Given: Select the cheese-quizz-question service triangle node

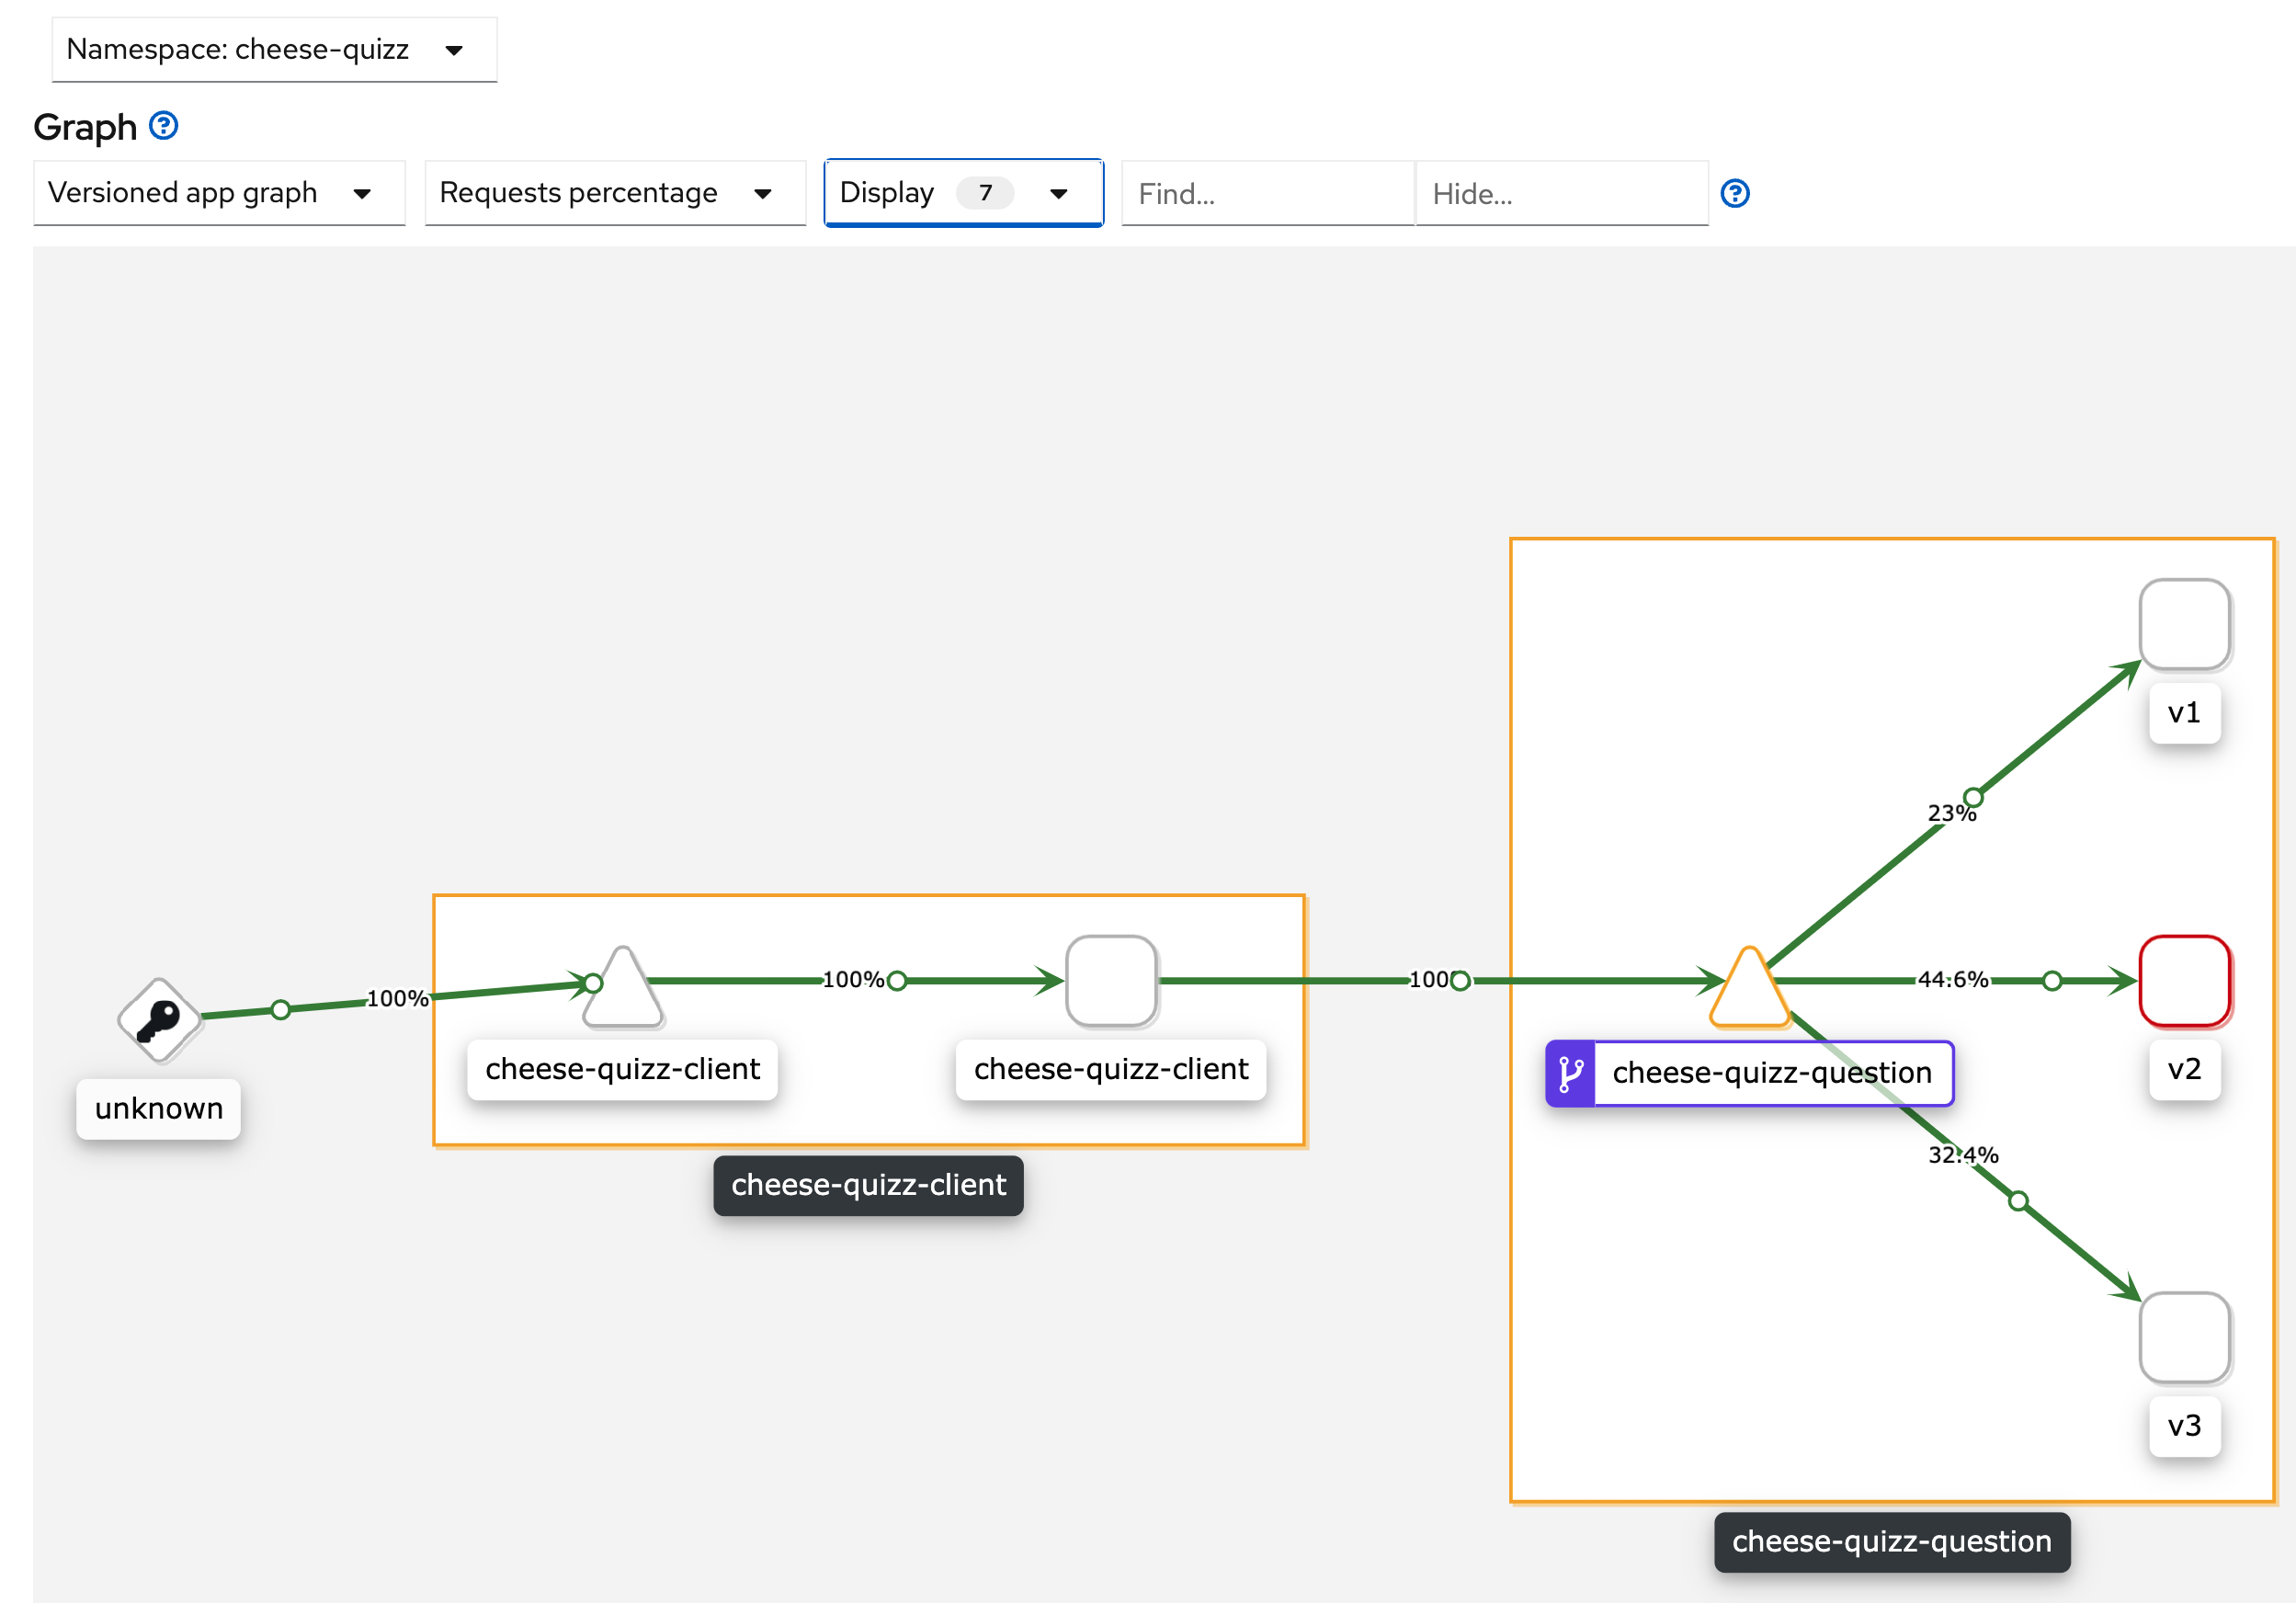Looking at the screenshot, I should pos(1749,992).
